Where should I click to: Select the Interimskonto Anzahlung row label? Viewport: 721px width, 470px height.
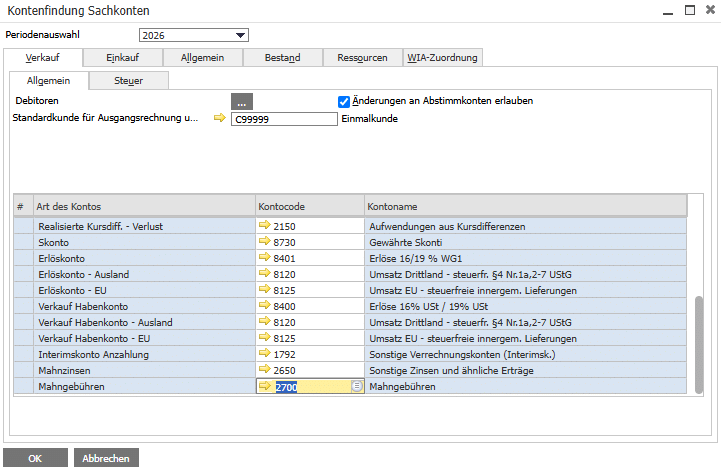click(x=93, y=355)
